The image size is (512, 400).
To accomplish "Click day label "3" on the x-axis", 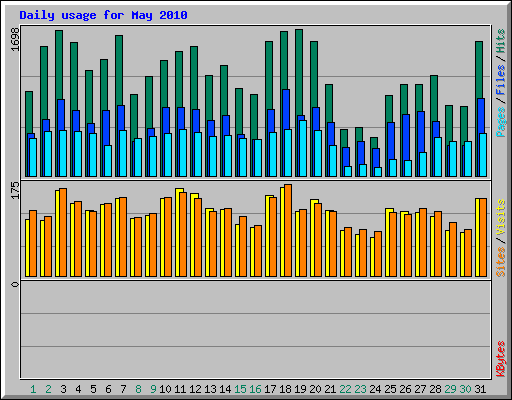I will [63, 389].
